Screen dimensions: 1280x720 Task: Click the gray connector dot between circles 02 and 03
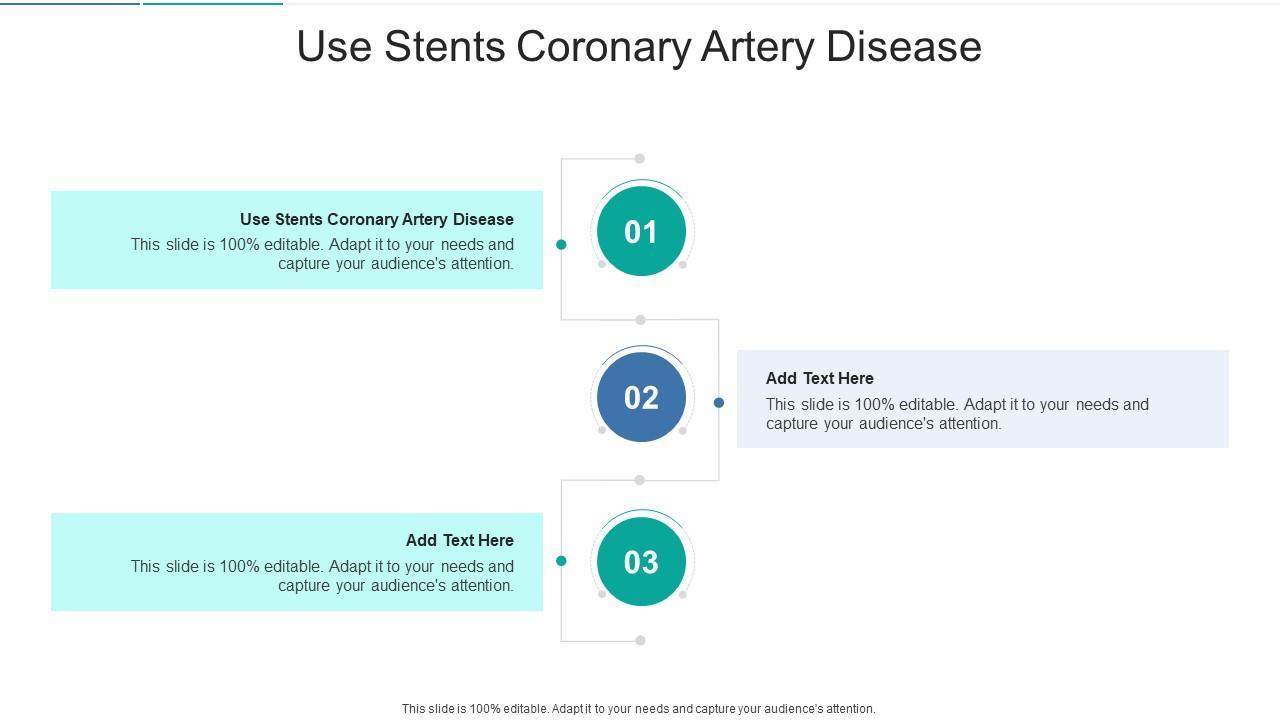point(640,480)
